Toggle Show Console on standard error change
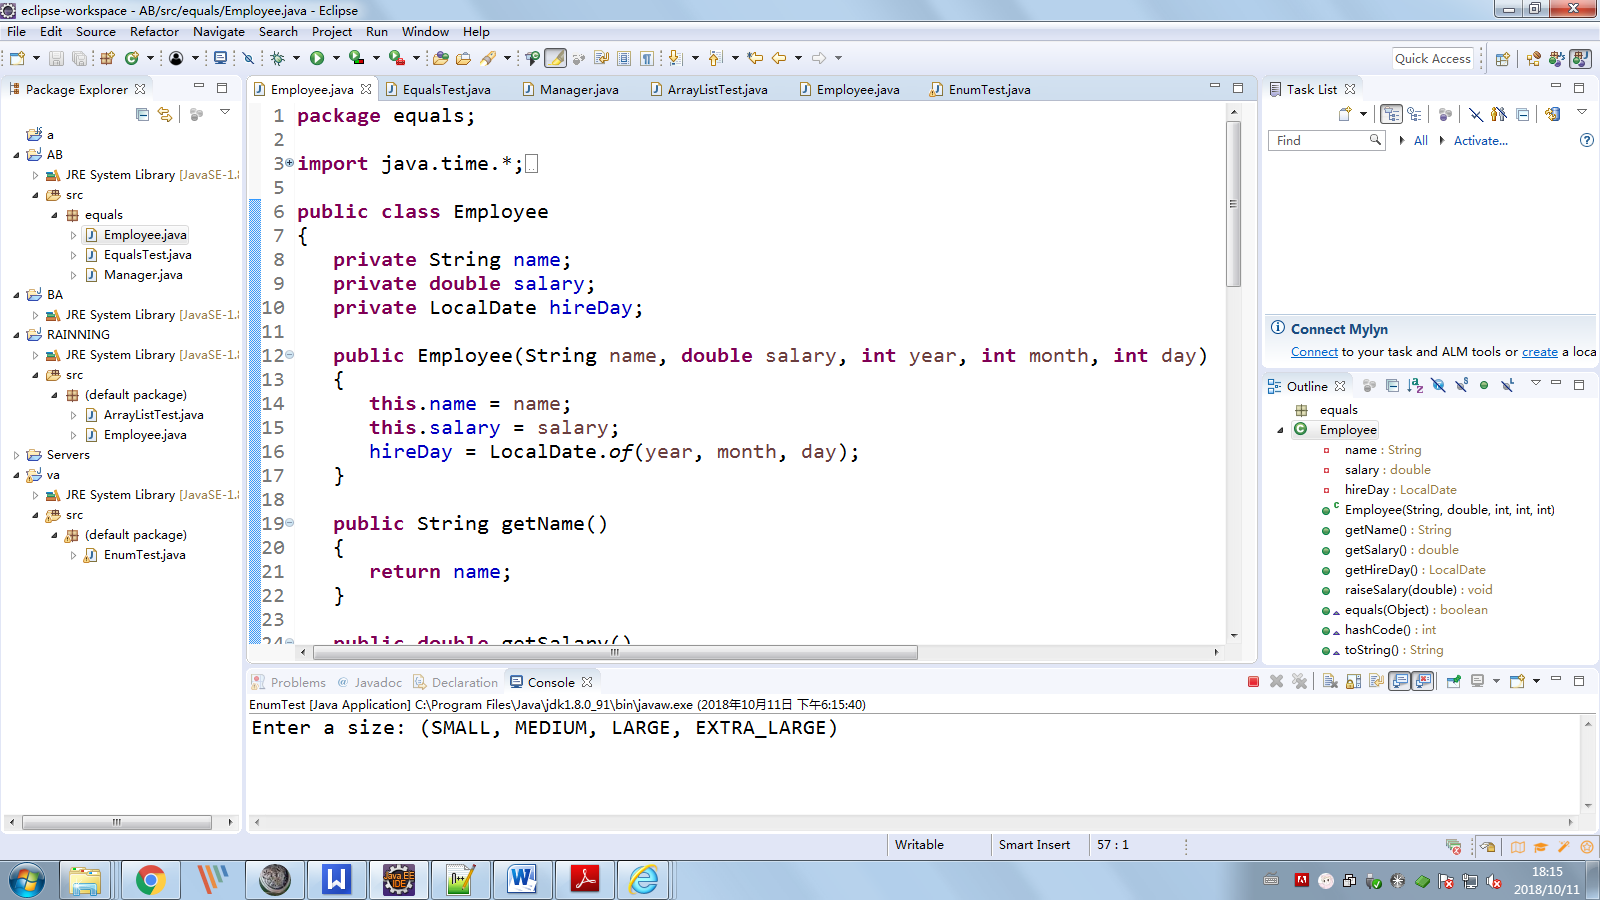This screenshot has height=900, width=1600. click(1423, 681)
